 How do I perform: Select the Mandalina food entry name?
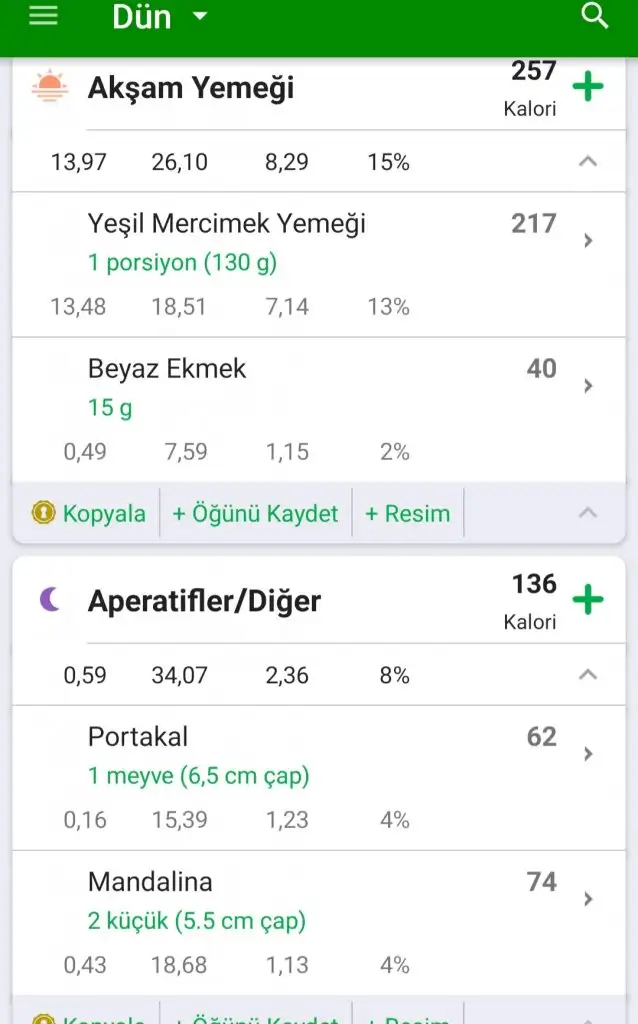[150, 882]
